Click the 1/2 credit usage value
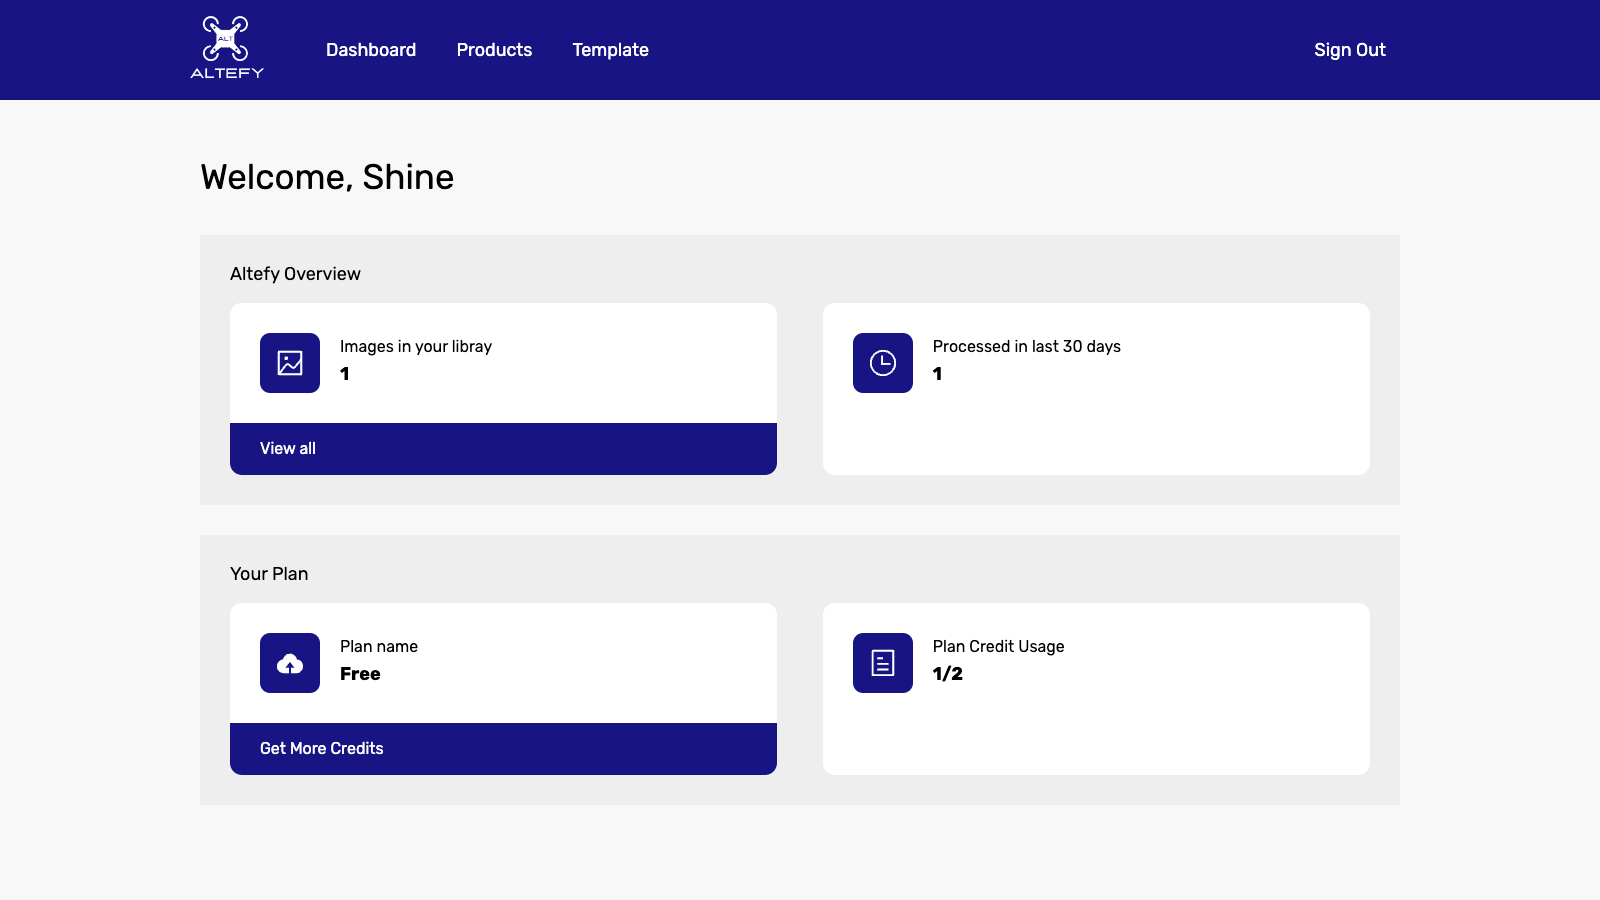 click(947, 674)
